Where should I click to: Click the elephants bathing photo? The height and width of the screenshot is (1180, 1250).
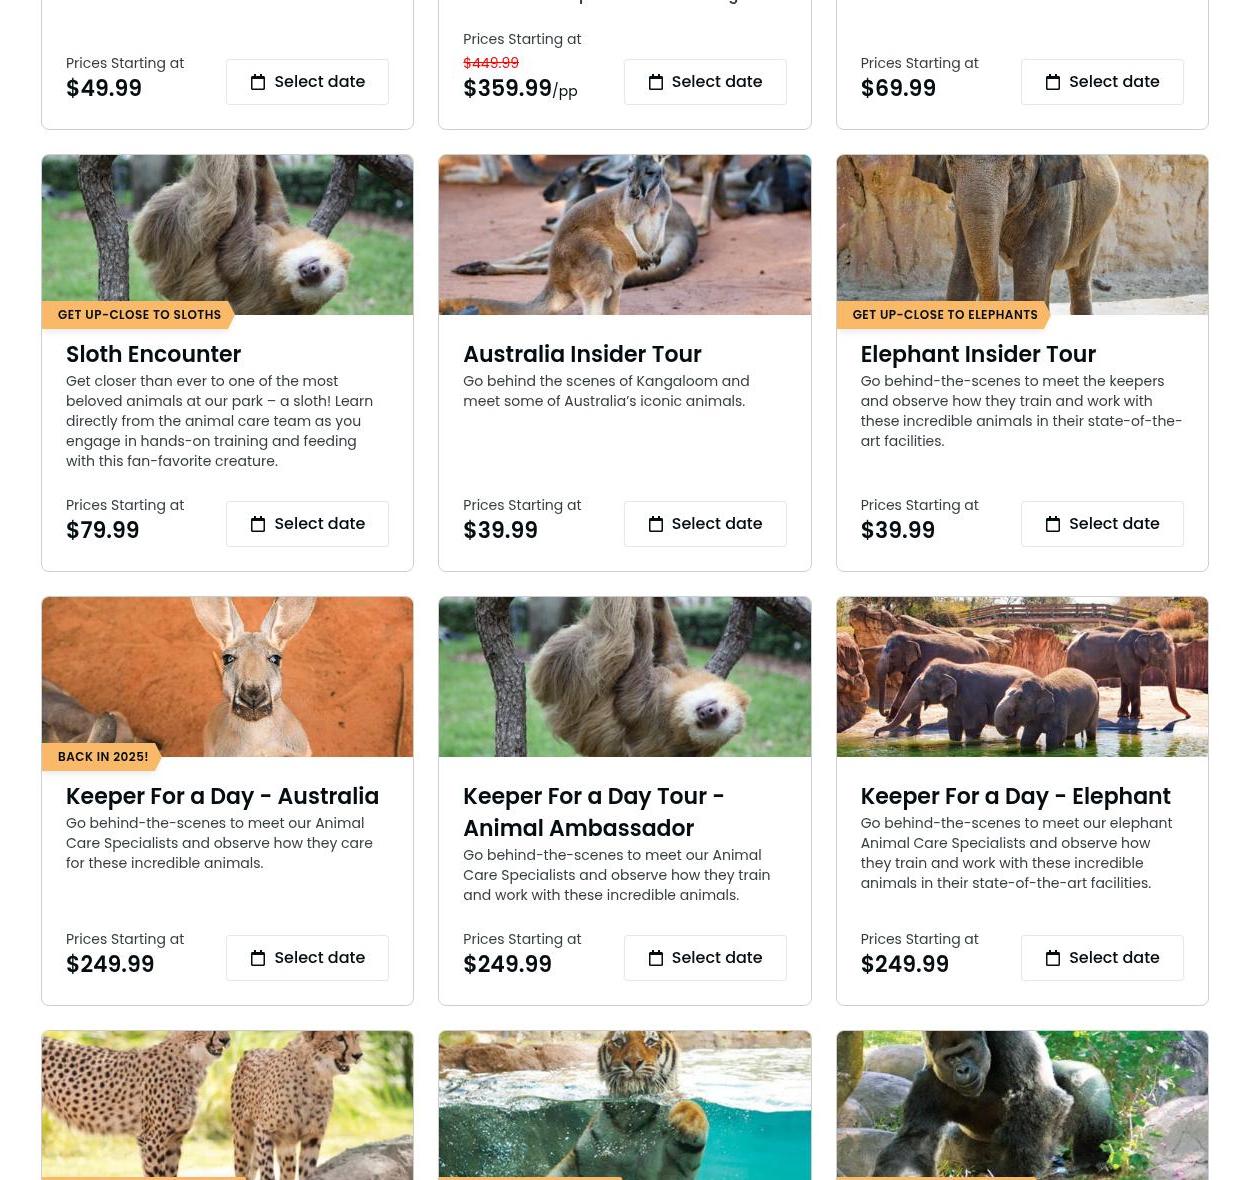(x=1022, y=677)
